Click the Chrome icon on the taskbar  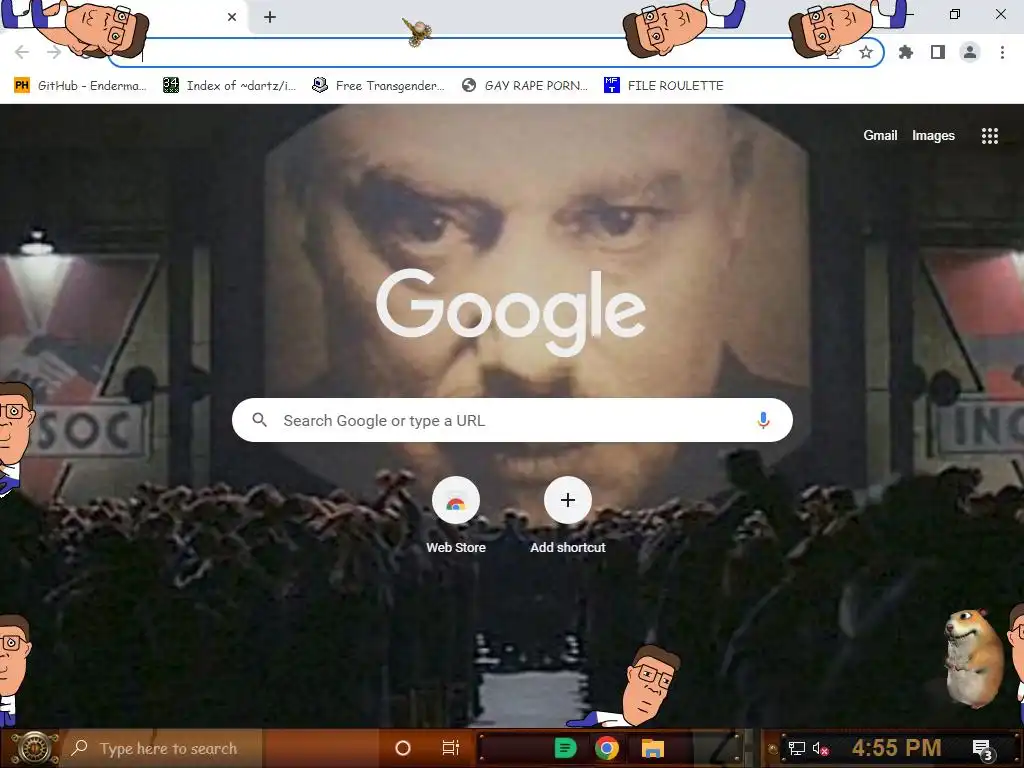(x=607, y=748)
